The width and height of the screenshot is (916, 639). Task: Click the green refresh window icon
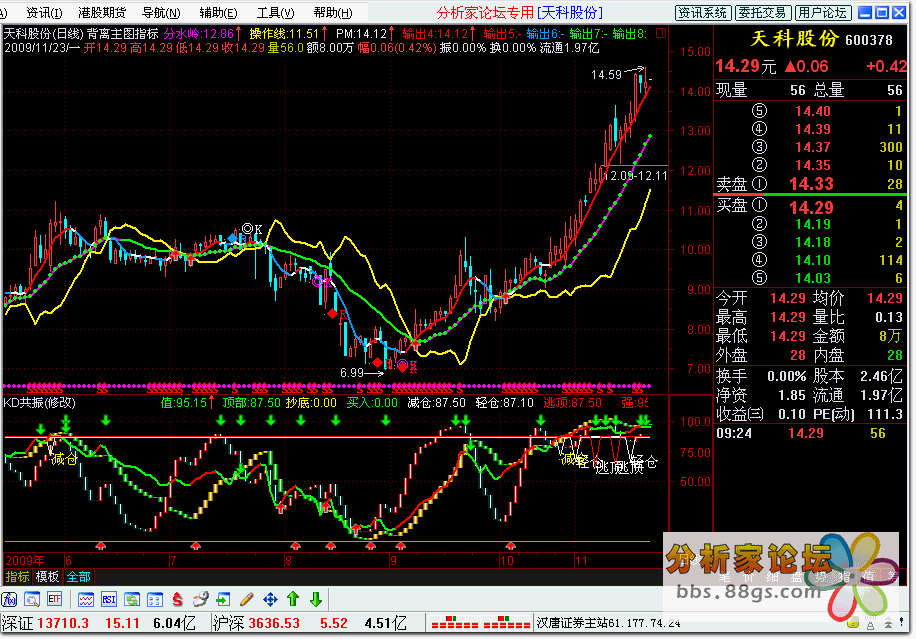132,599
